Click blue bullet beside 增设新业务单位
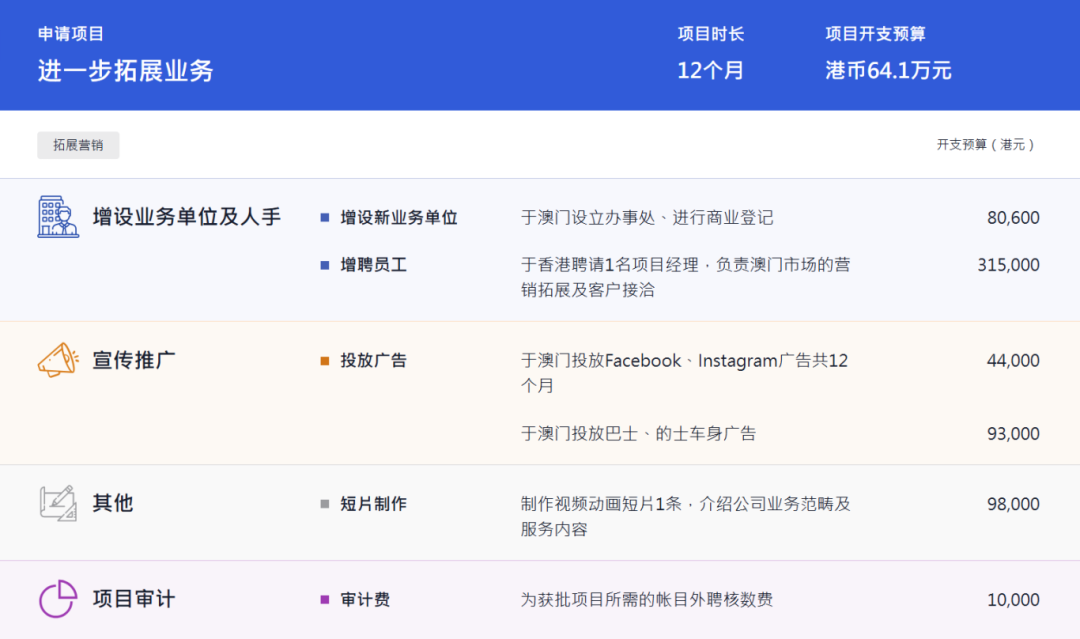 coord(325,218)
